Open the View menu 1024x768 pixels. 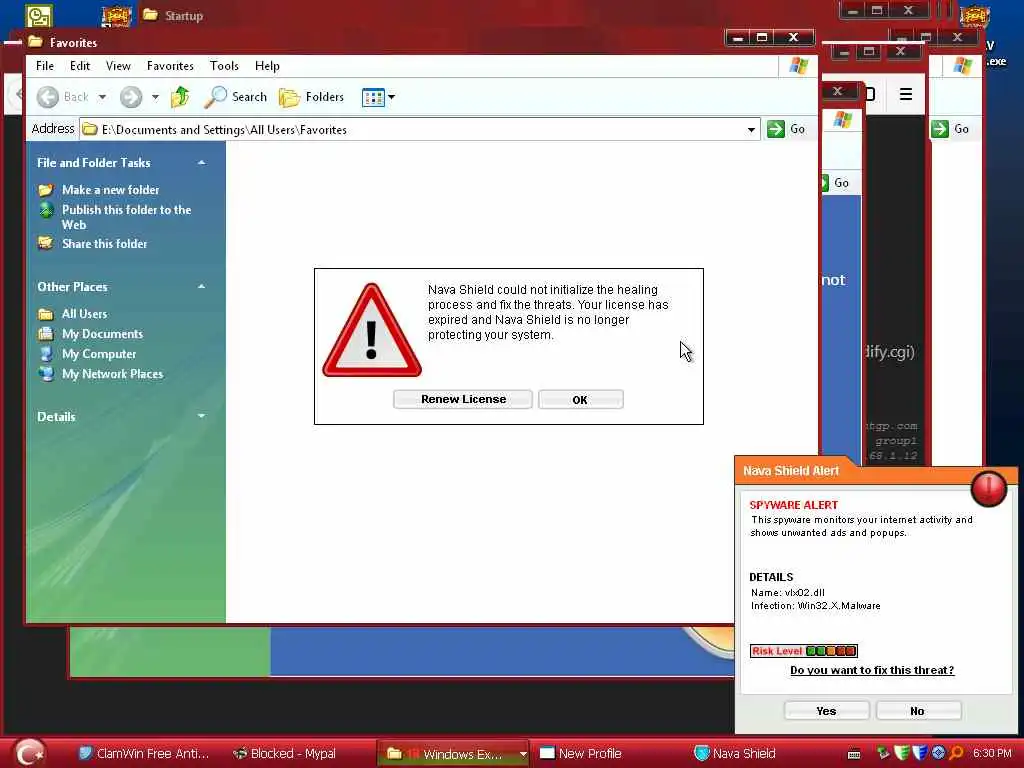(118, 65)
